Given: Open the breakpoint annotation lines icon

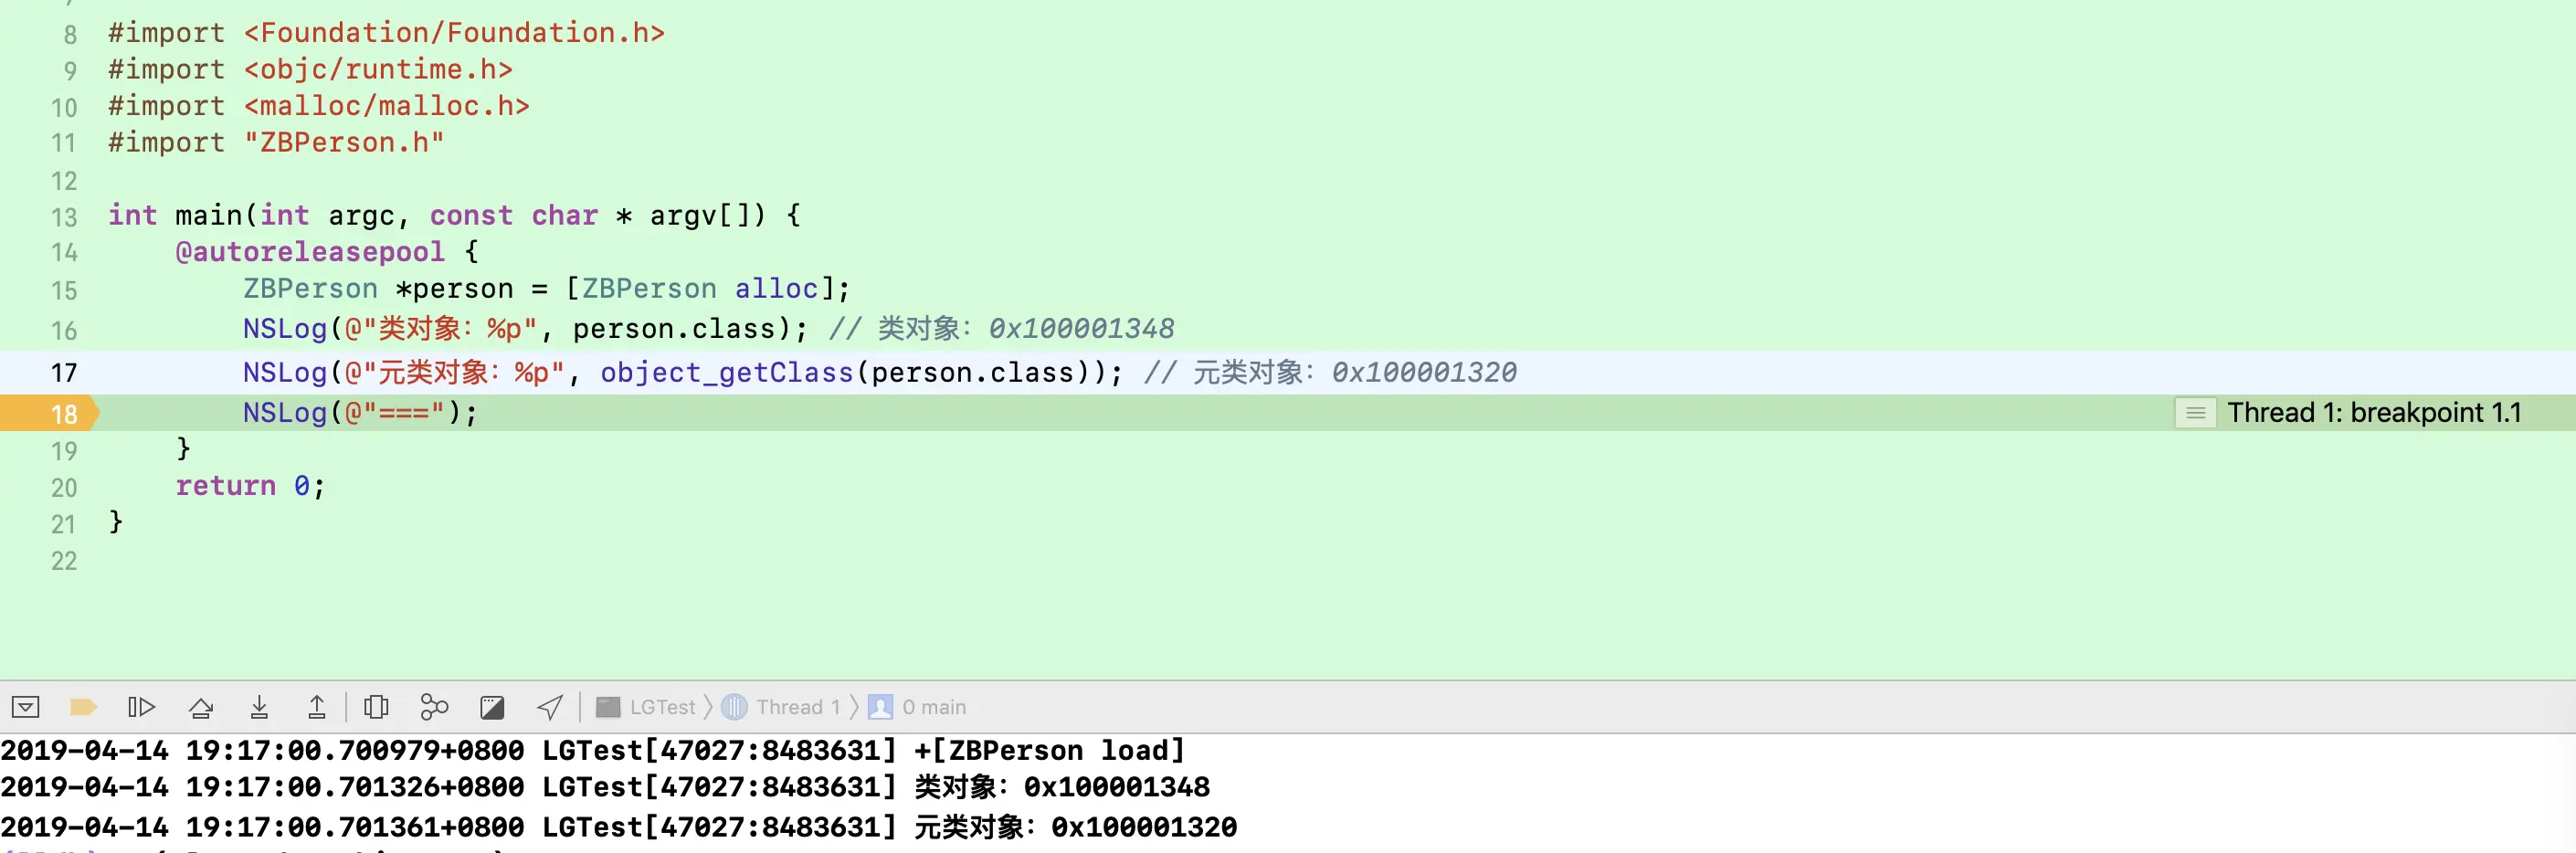Looking at the screenshot, I should point(2195,413).
